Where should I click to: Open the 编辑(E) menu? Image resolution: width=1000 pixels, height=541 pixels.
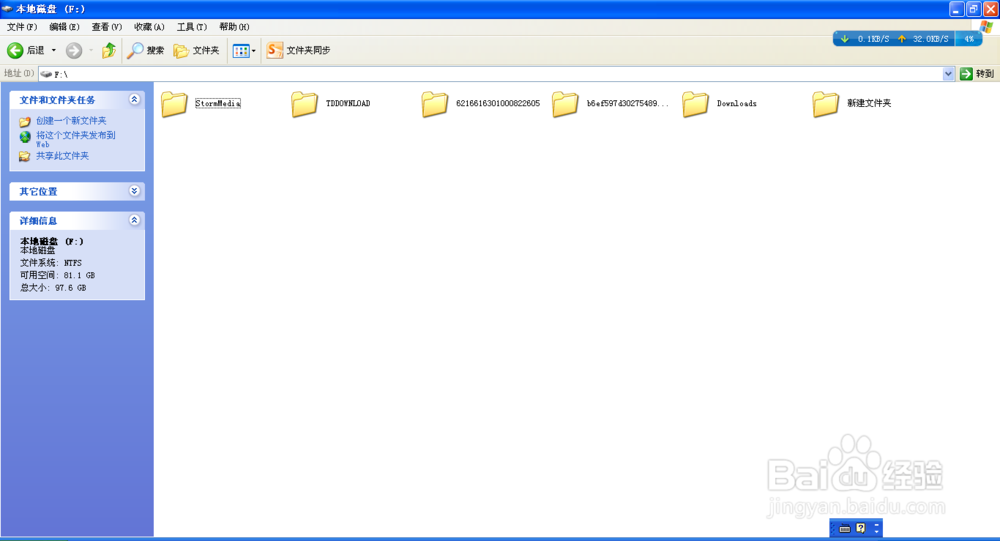pyautogui.click(x=64, y=27)
